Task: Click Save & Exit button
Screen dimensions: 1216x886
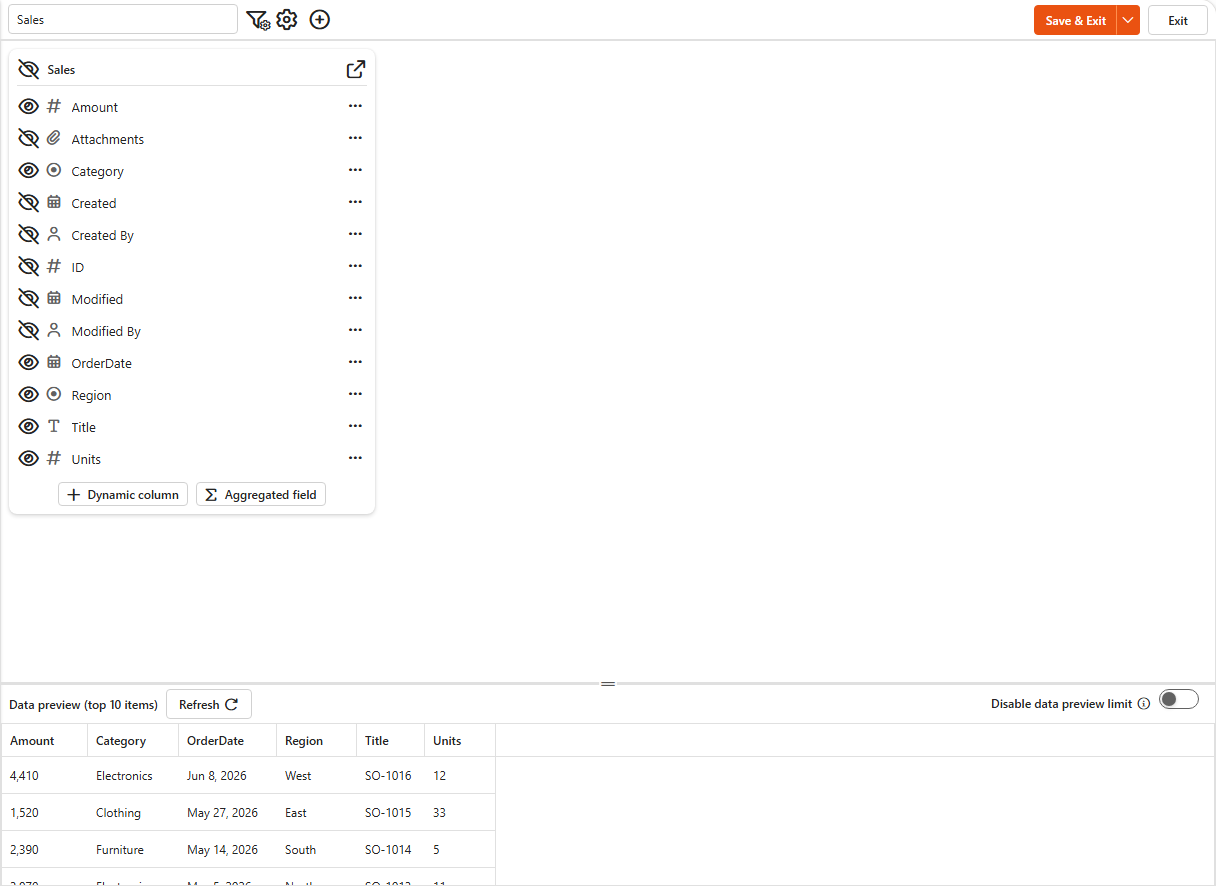Action: [1075, 20]
